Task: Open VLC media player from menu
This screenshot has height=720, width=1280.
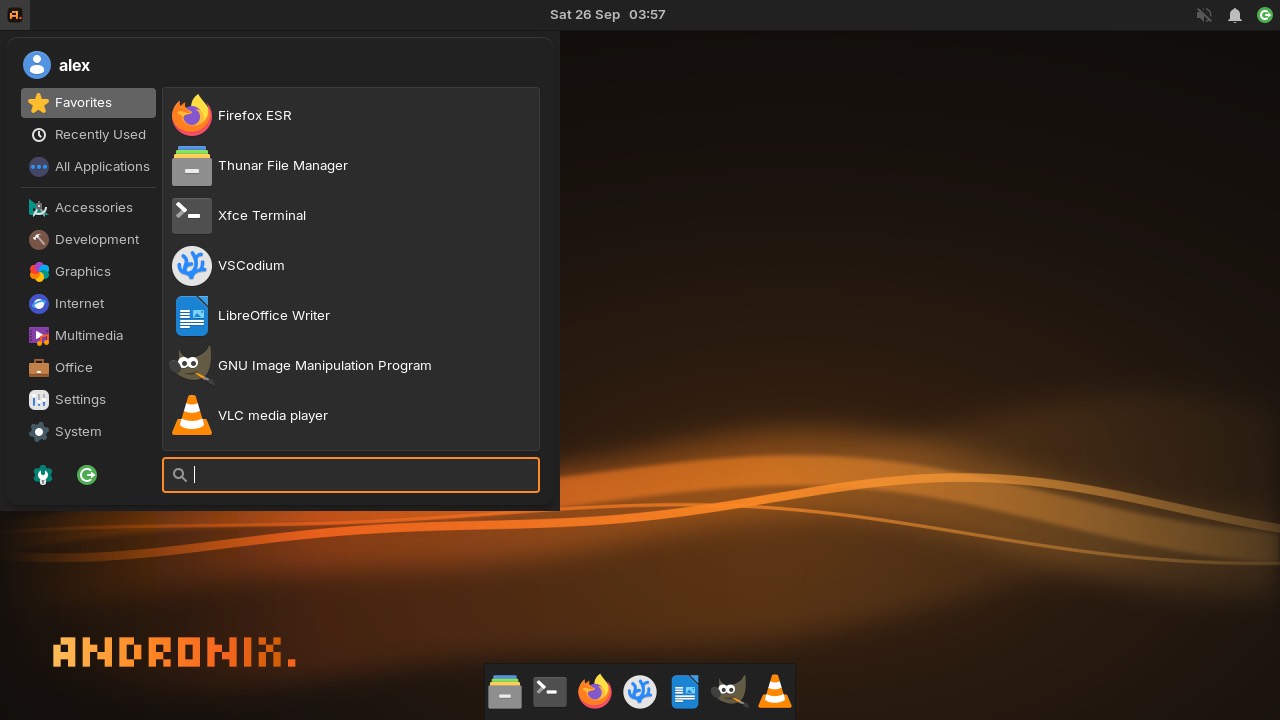Action: pos(350,415)
